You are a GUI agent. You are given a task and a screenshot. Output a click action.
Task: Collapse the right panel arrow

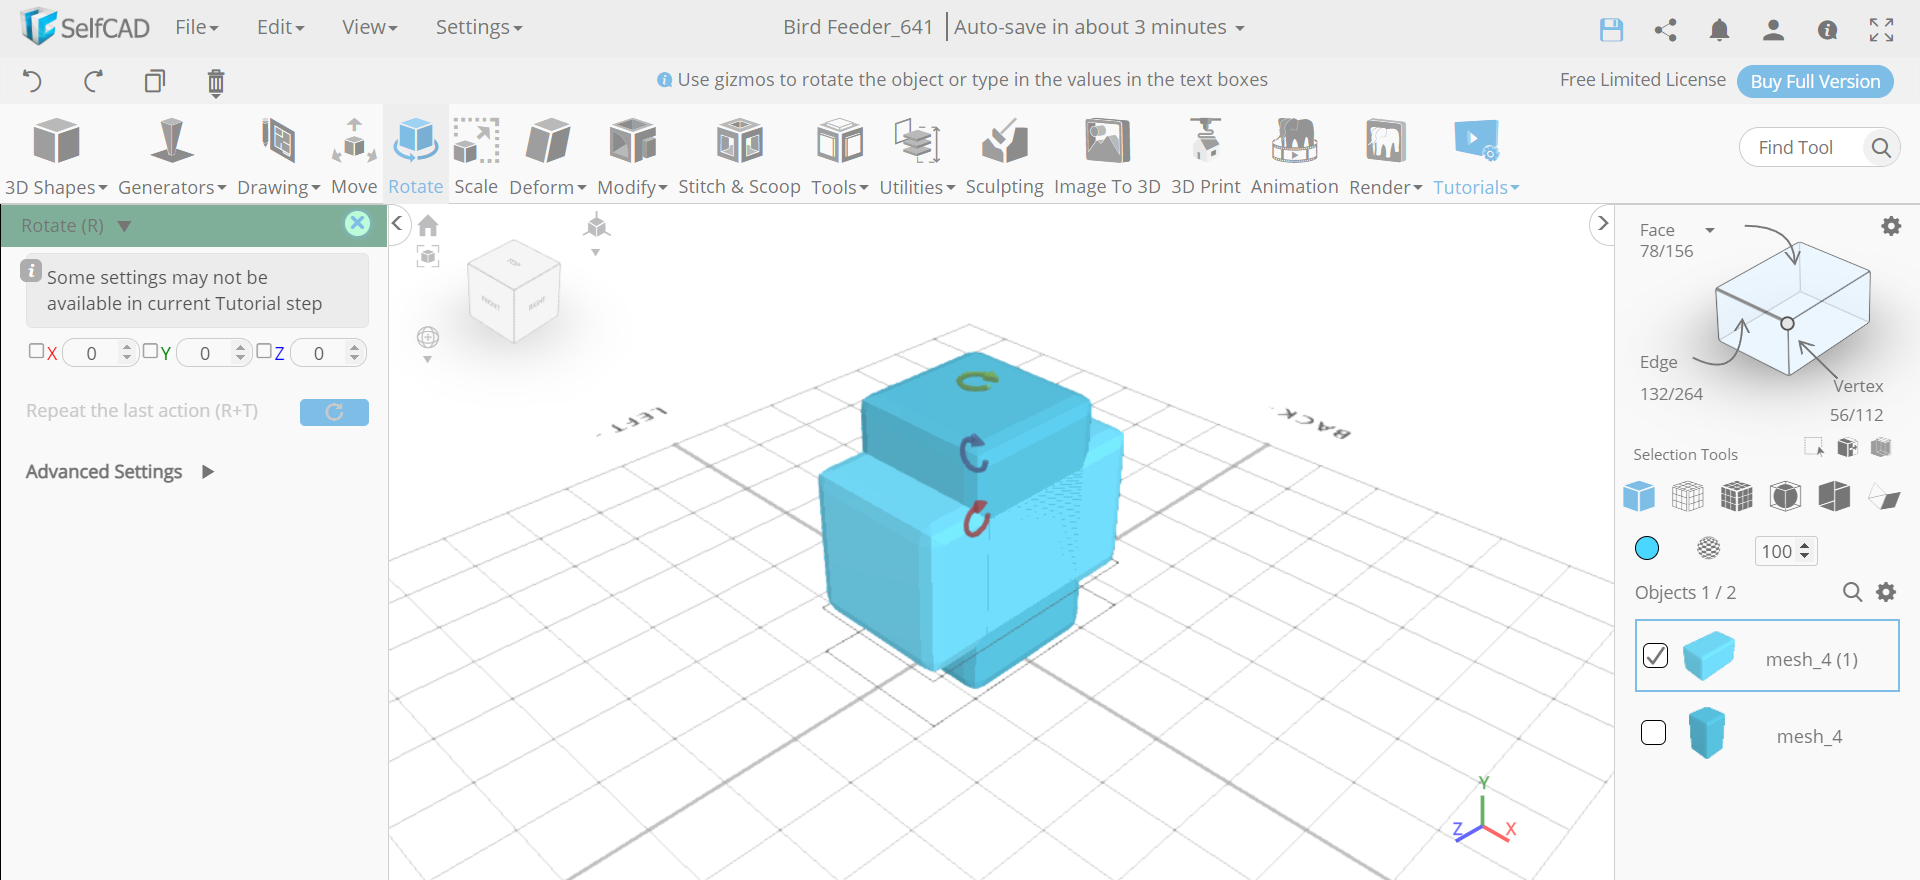(1602, 223)
